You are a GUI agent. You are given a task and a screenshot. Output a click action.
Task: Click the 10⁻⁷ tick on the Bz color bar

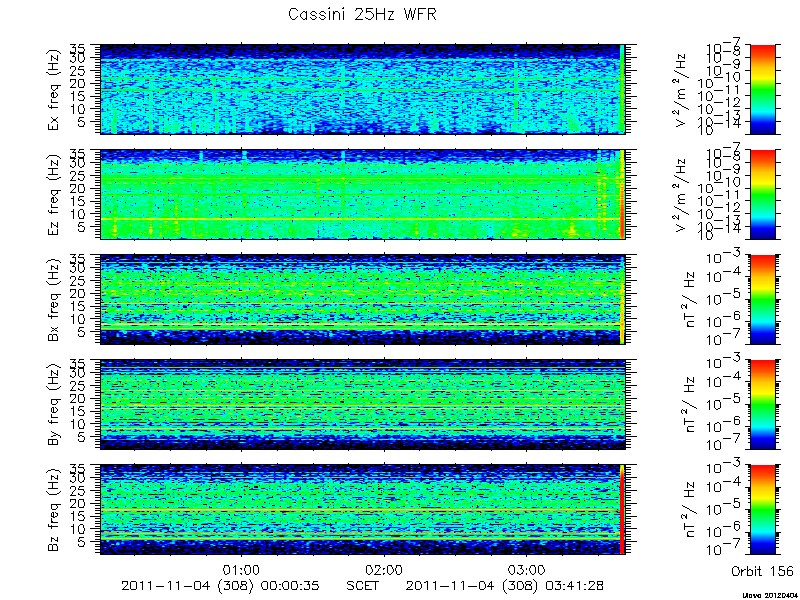pyautogui.click(x=724, y=550)
